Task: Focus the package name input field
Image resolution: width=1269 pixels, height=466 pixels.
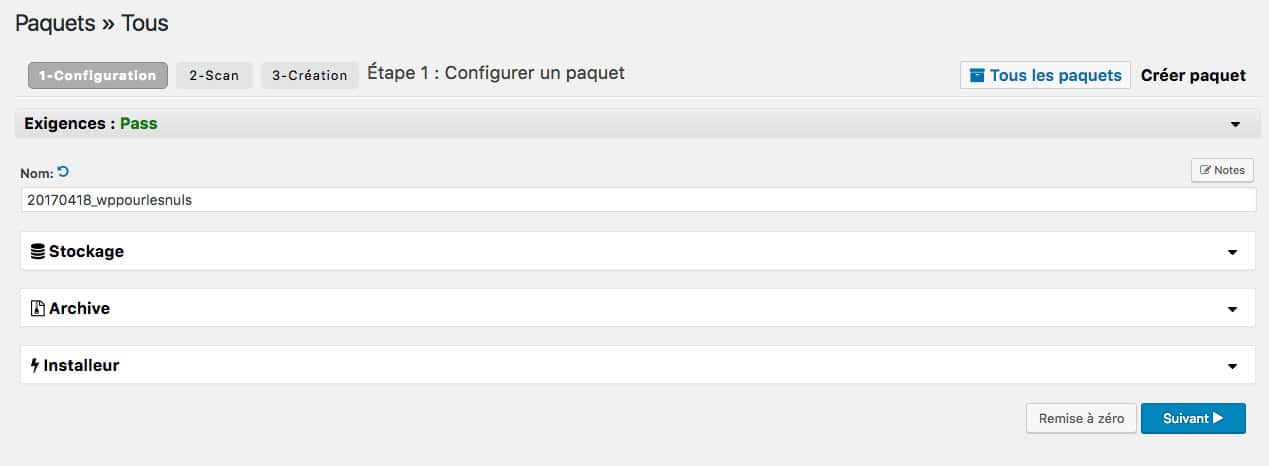Action: 638,199
